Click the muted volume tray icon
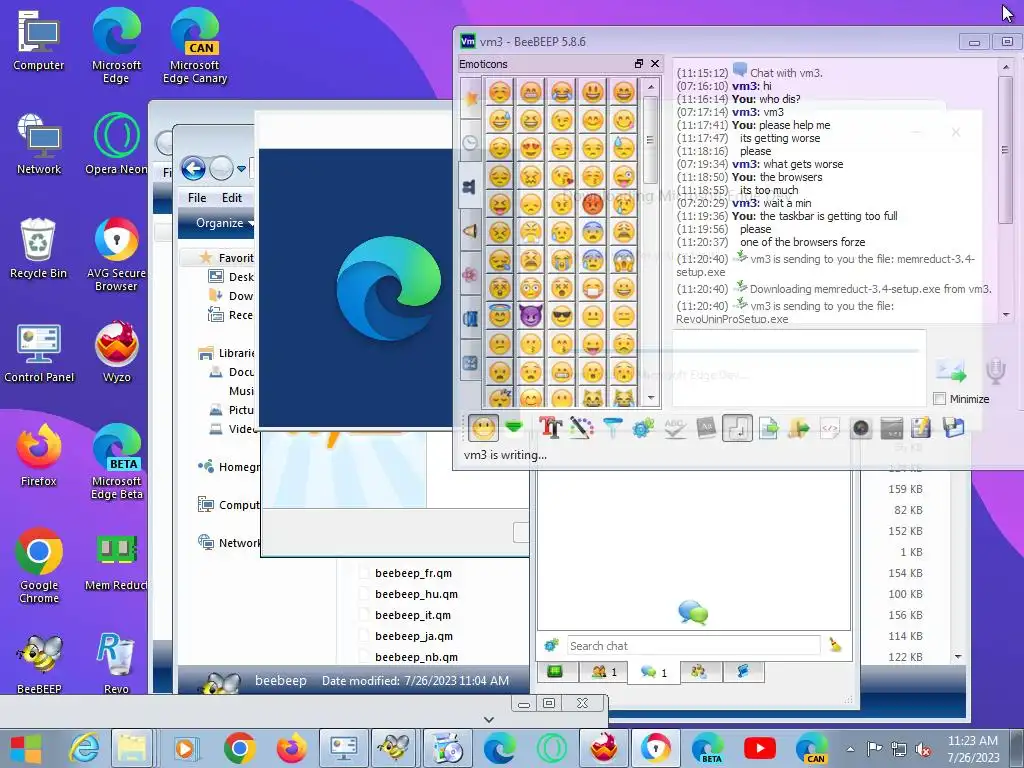 click(x=923, y=749)
